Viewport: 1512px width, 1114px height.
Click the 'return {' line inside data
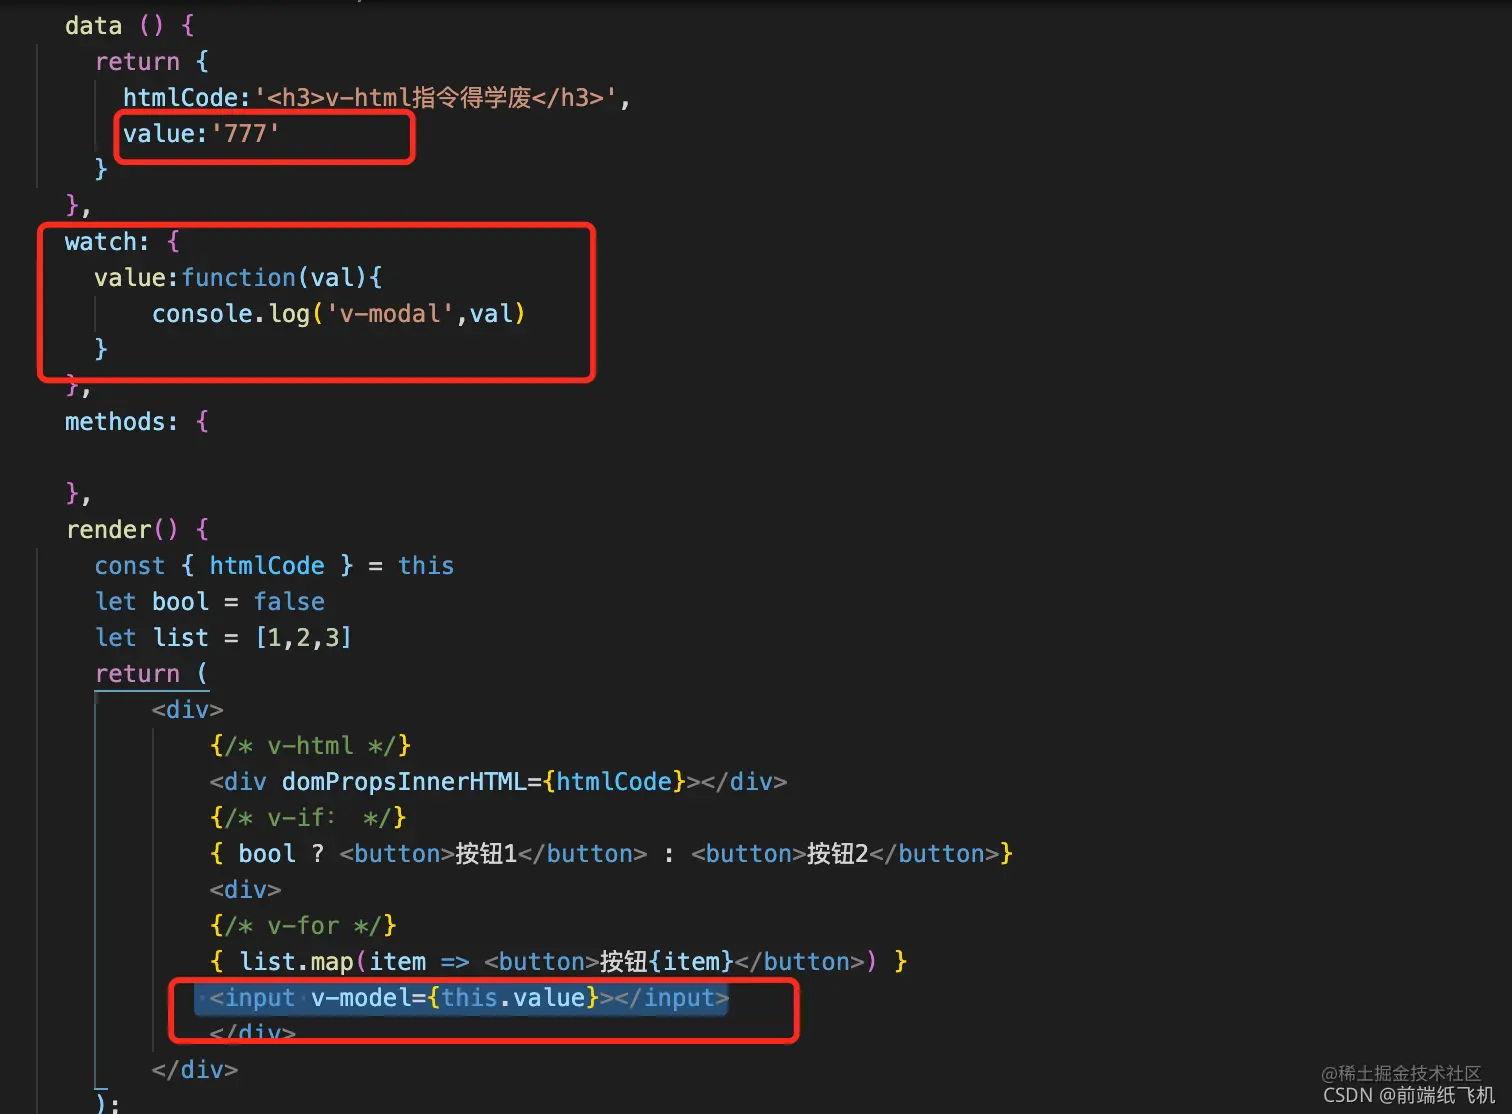[151, 61]
